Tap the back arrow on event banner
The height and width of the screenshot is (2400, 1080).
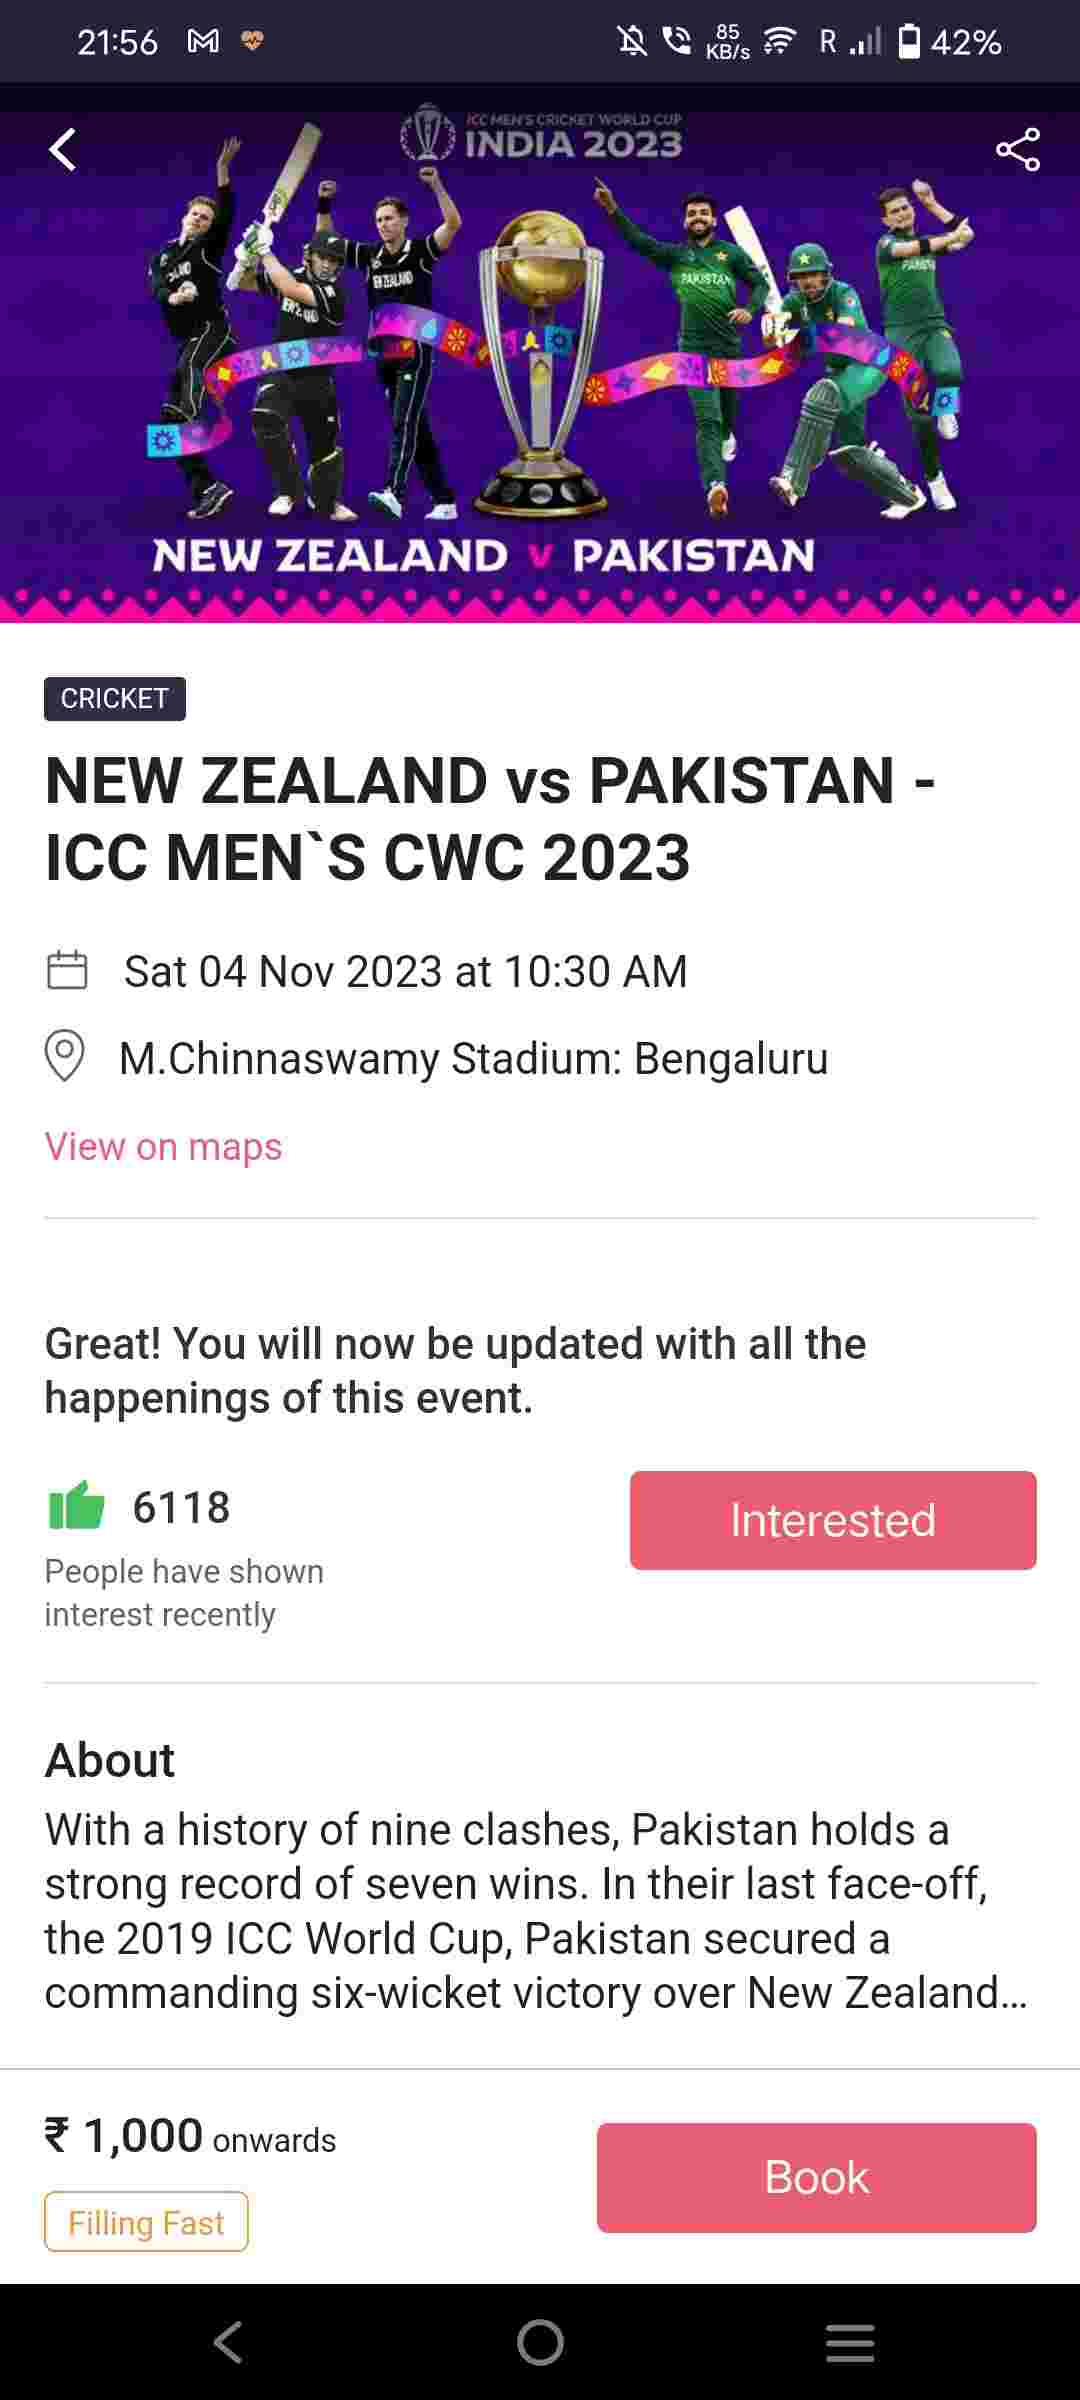pyautogui.click(x=63, y=150)
